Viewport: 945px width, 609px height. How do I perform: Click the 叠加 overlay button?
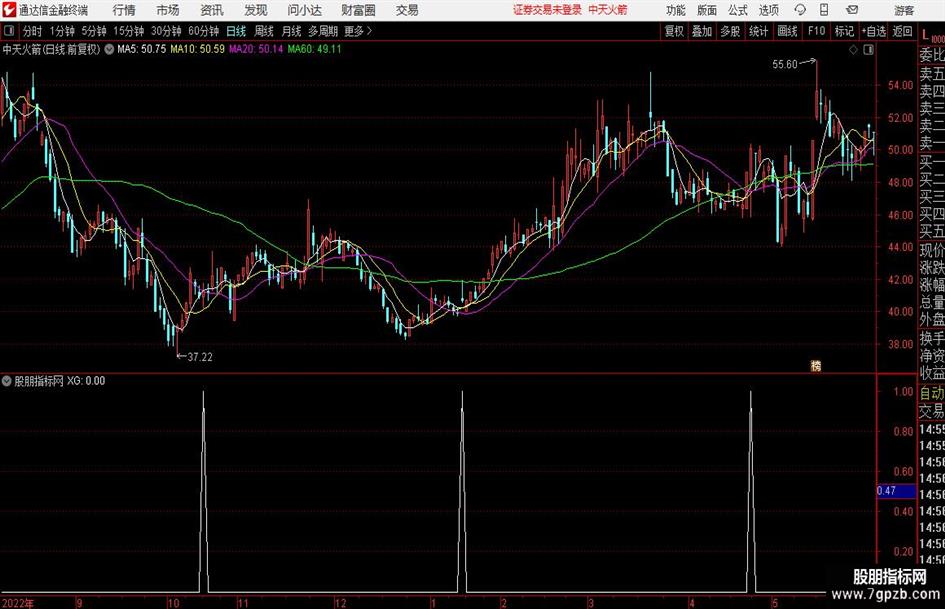(x=702, y=31)
